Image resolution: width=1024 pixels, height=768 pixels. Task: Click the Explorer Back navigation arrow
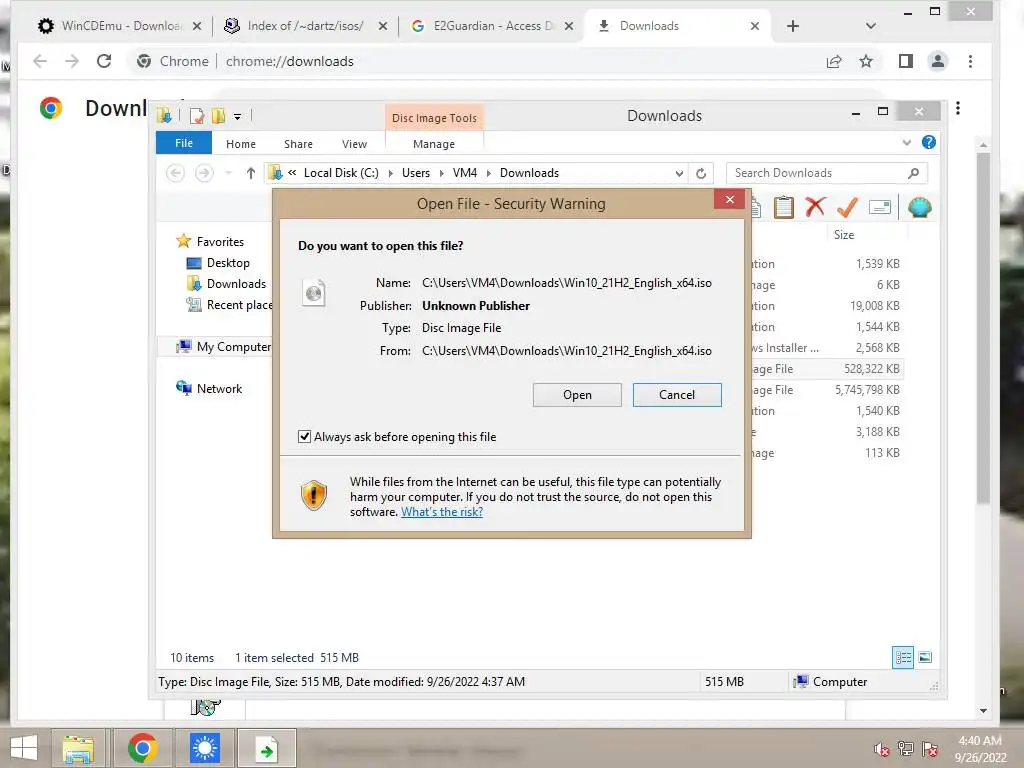(175, 173)
